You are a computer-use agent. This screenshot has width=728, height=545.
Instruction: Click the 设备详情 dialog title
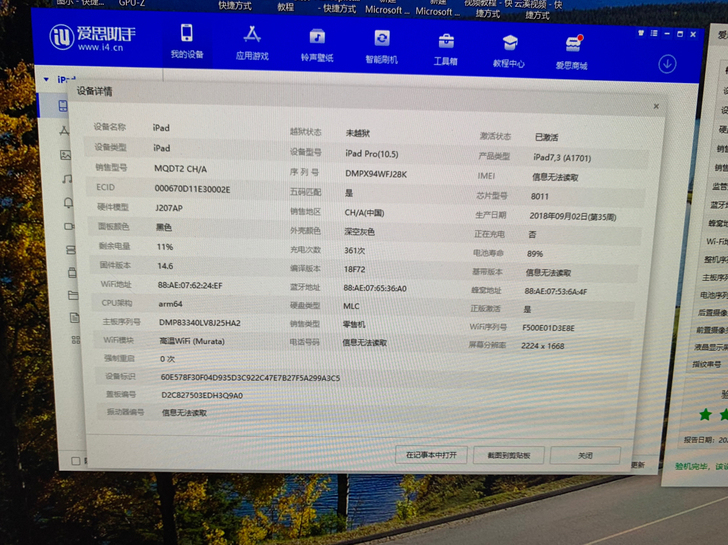94,91
